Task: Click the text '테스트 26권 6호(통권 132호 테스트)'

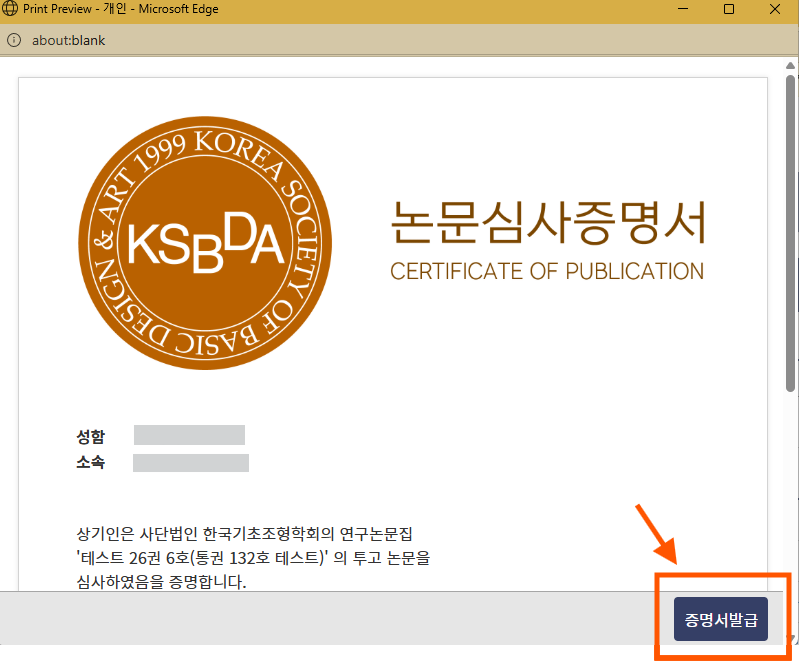Action: (202, 558)
